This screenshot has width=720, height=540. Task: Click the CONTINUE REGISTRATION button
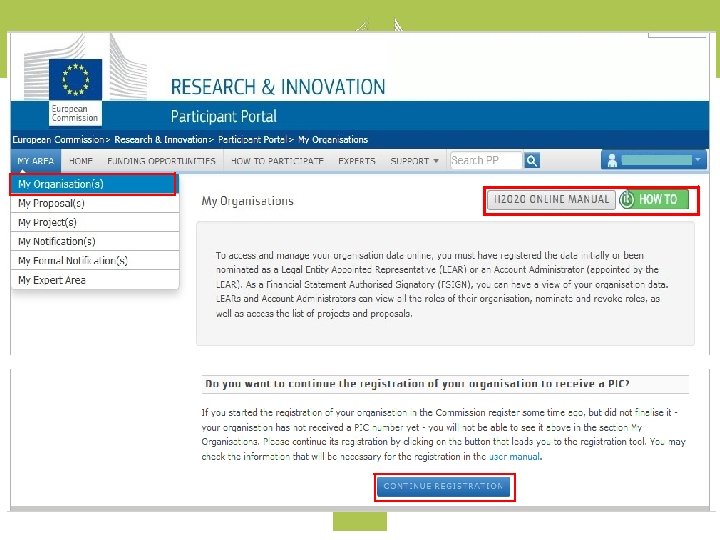pos(444,487)
